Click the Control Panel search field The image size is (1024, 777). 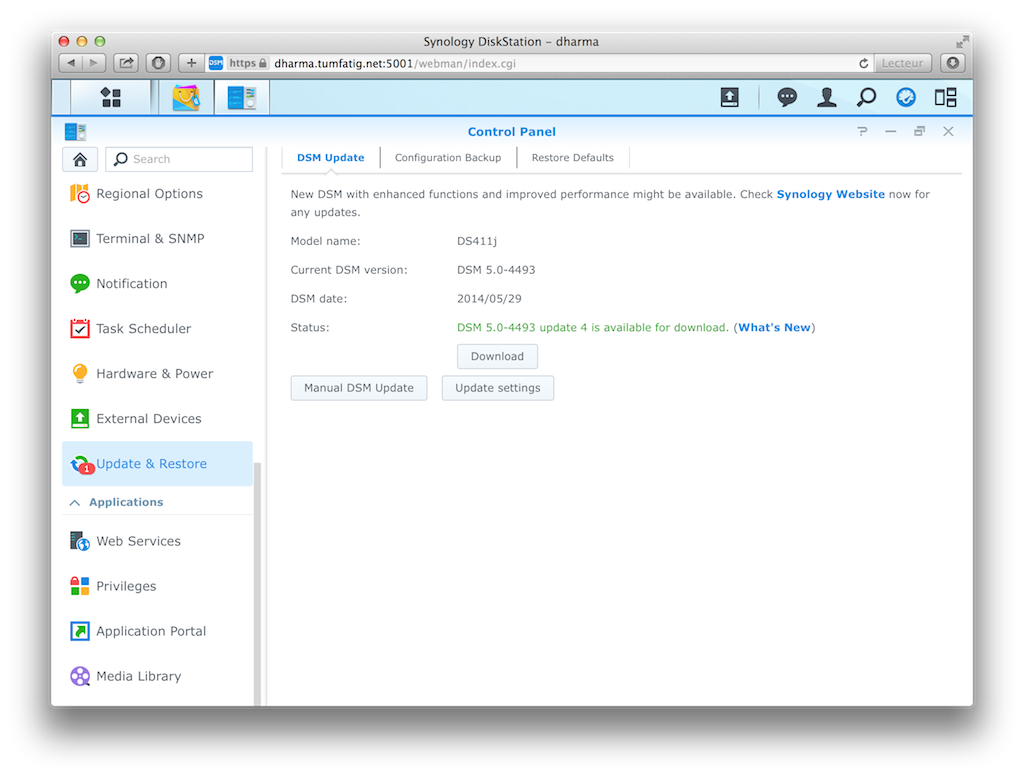coord(179,159)
